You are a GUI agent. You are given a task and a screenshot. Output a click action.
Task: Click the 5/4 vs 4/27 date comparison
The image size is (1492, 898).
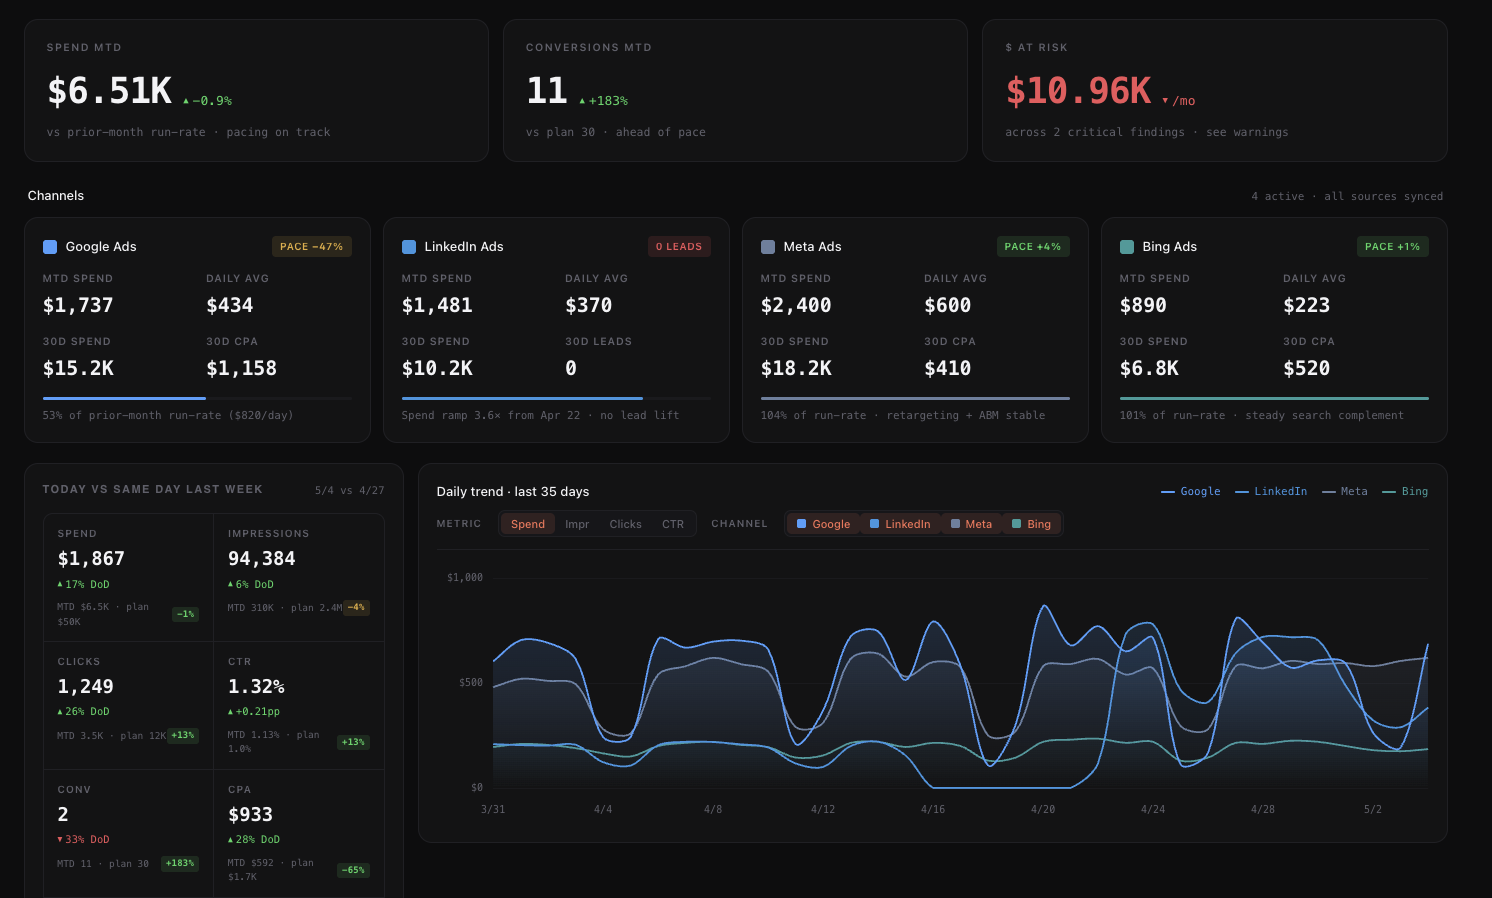point(349,490)
